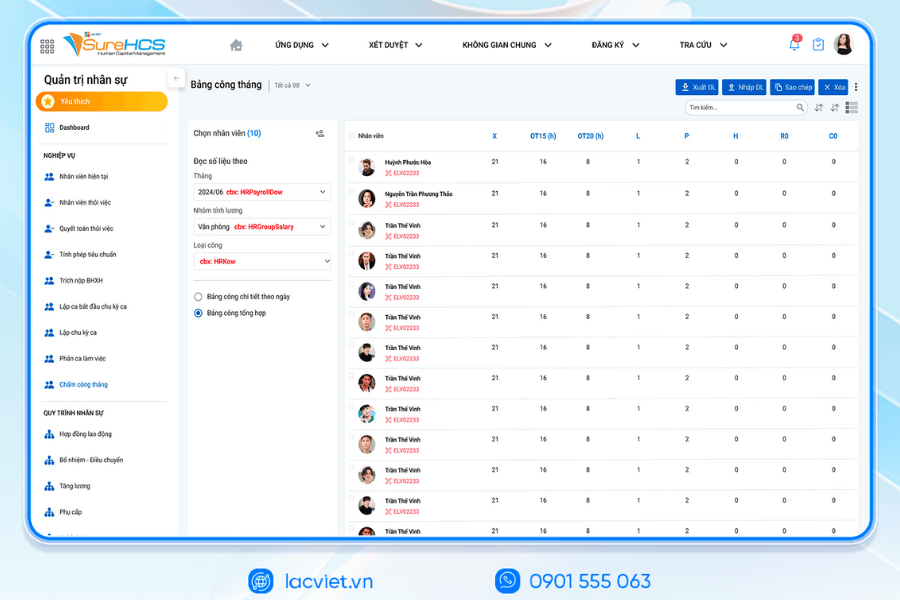Screen dimensions: 900x600
Task: Click into the 'Tìm kiếm' search field
Action: pos(740,108)
